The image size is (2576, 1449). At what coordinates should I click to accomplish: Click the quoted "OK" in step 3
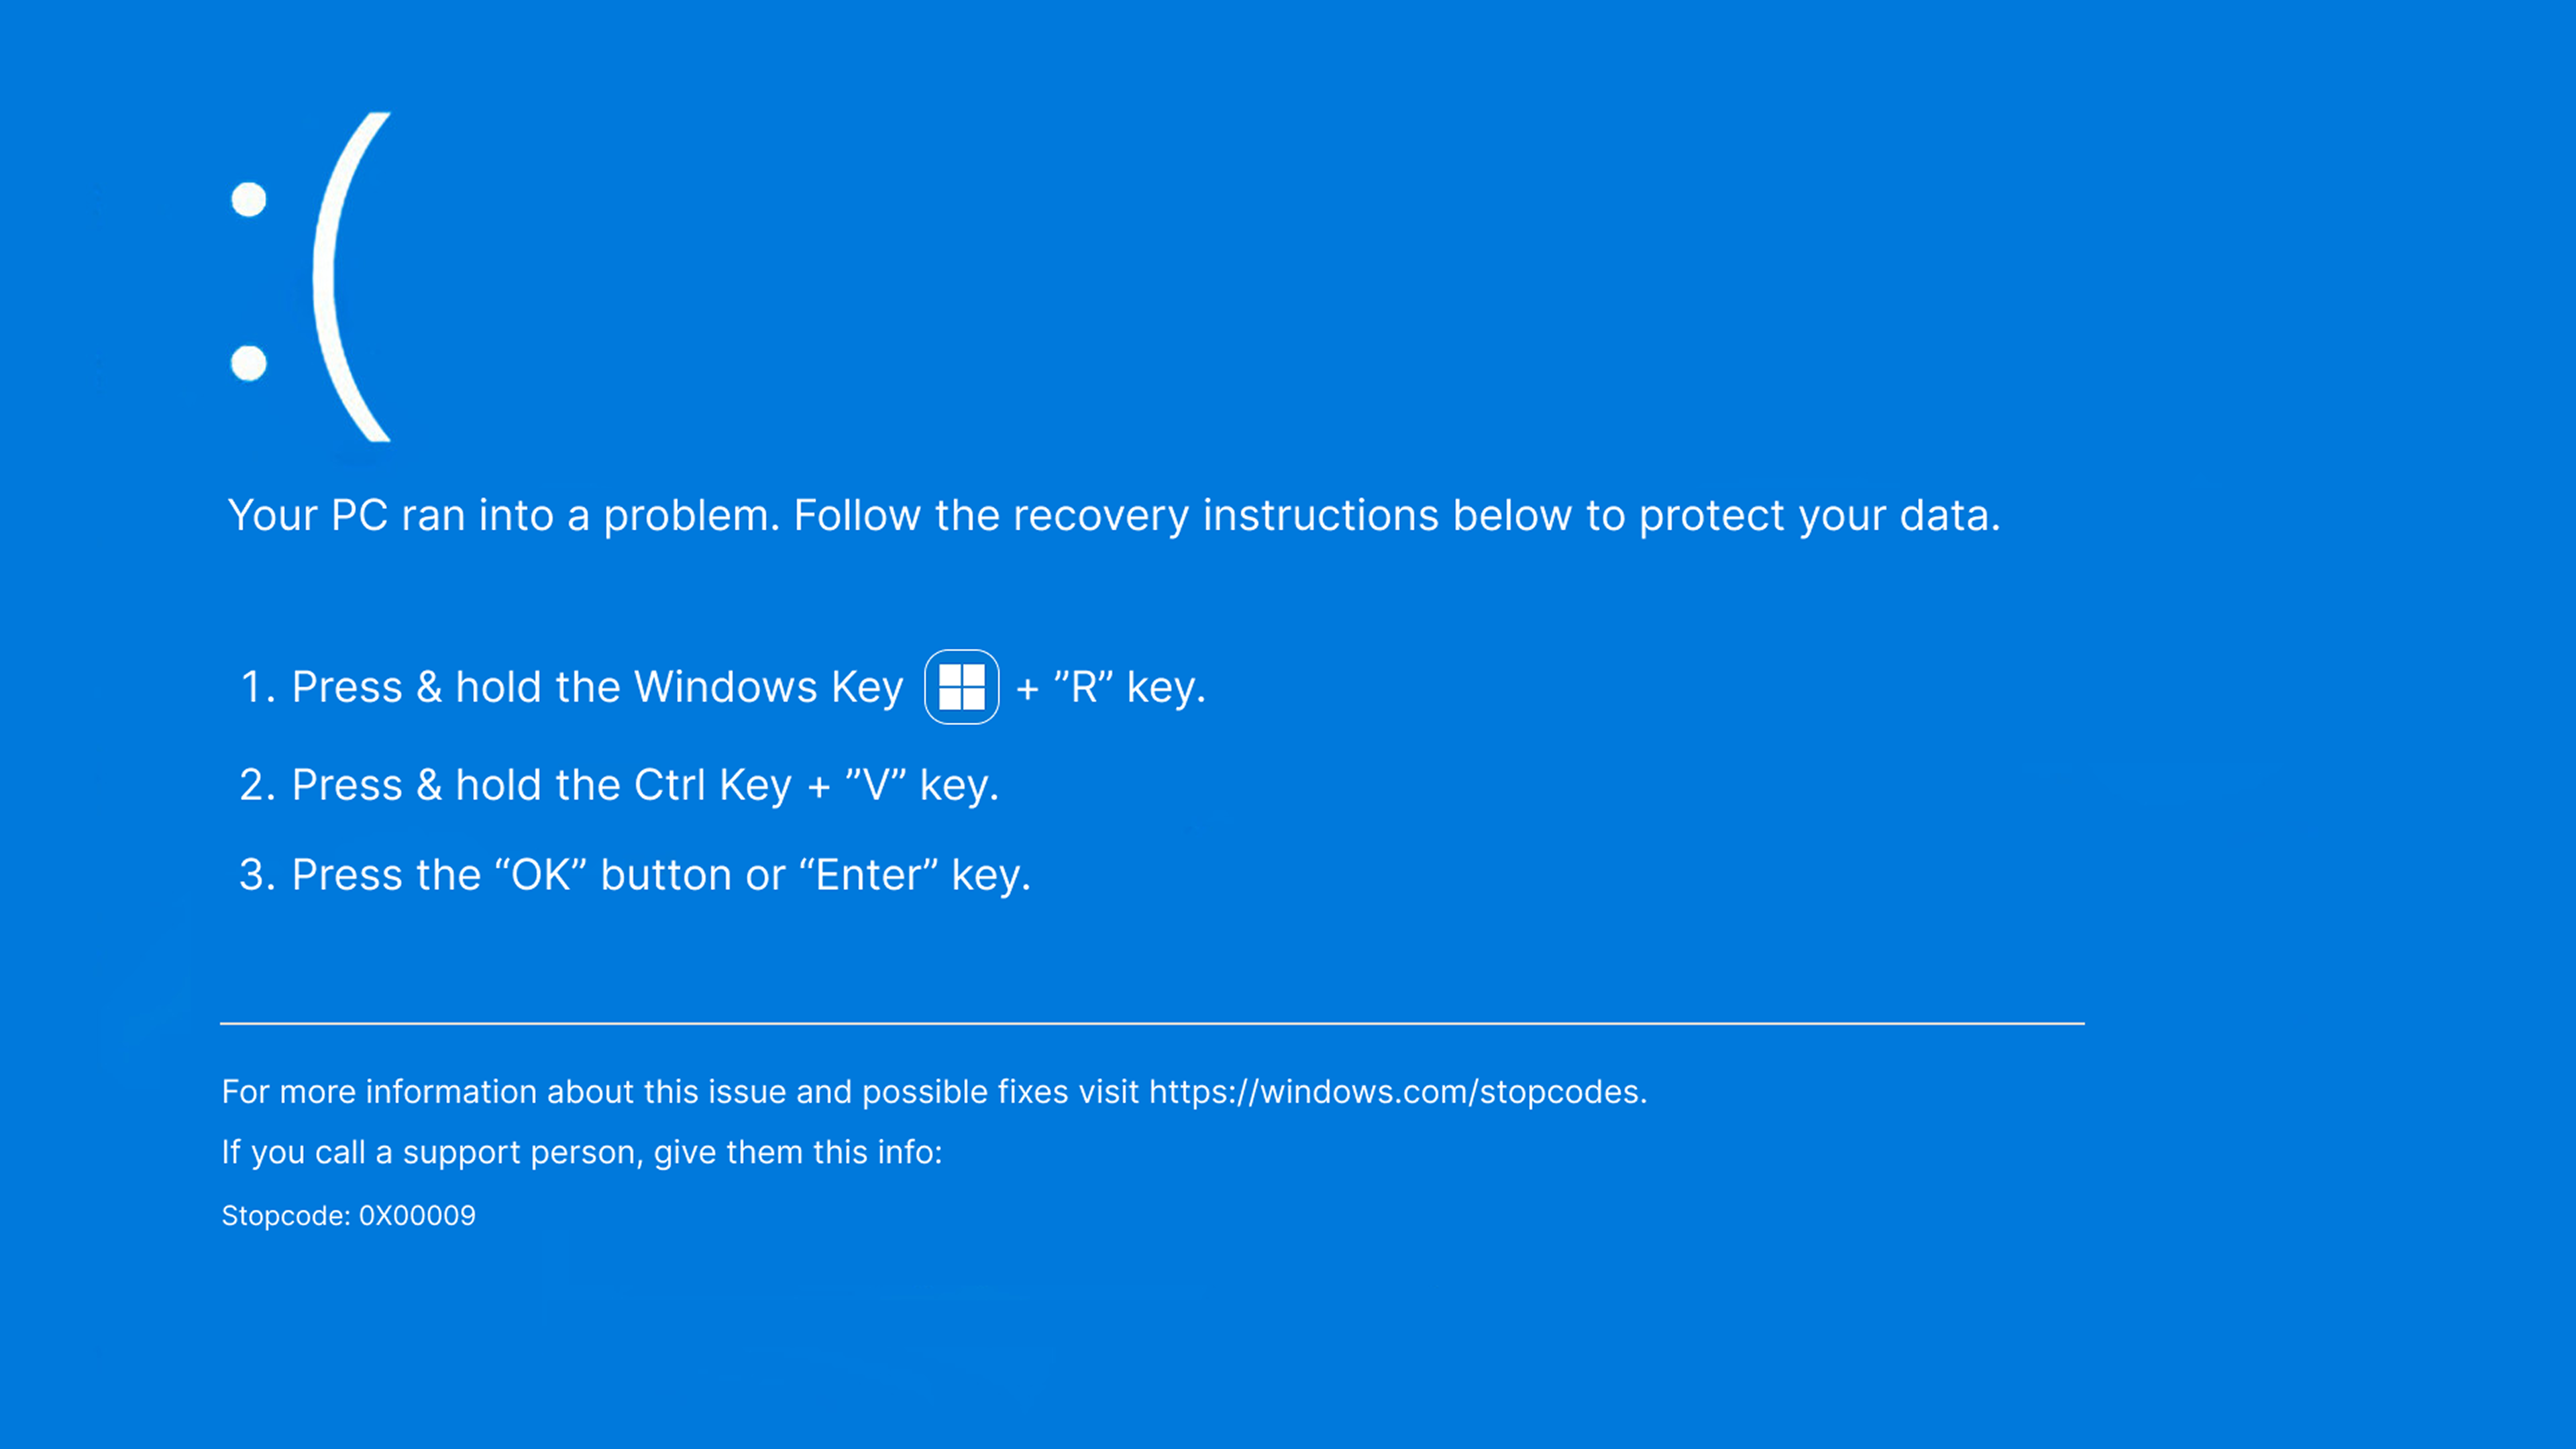(540, 876)
